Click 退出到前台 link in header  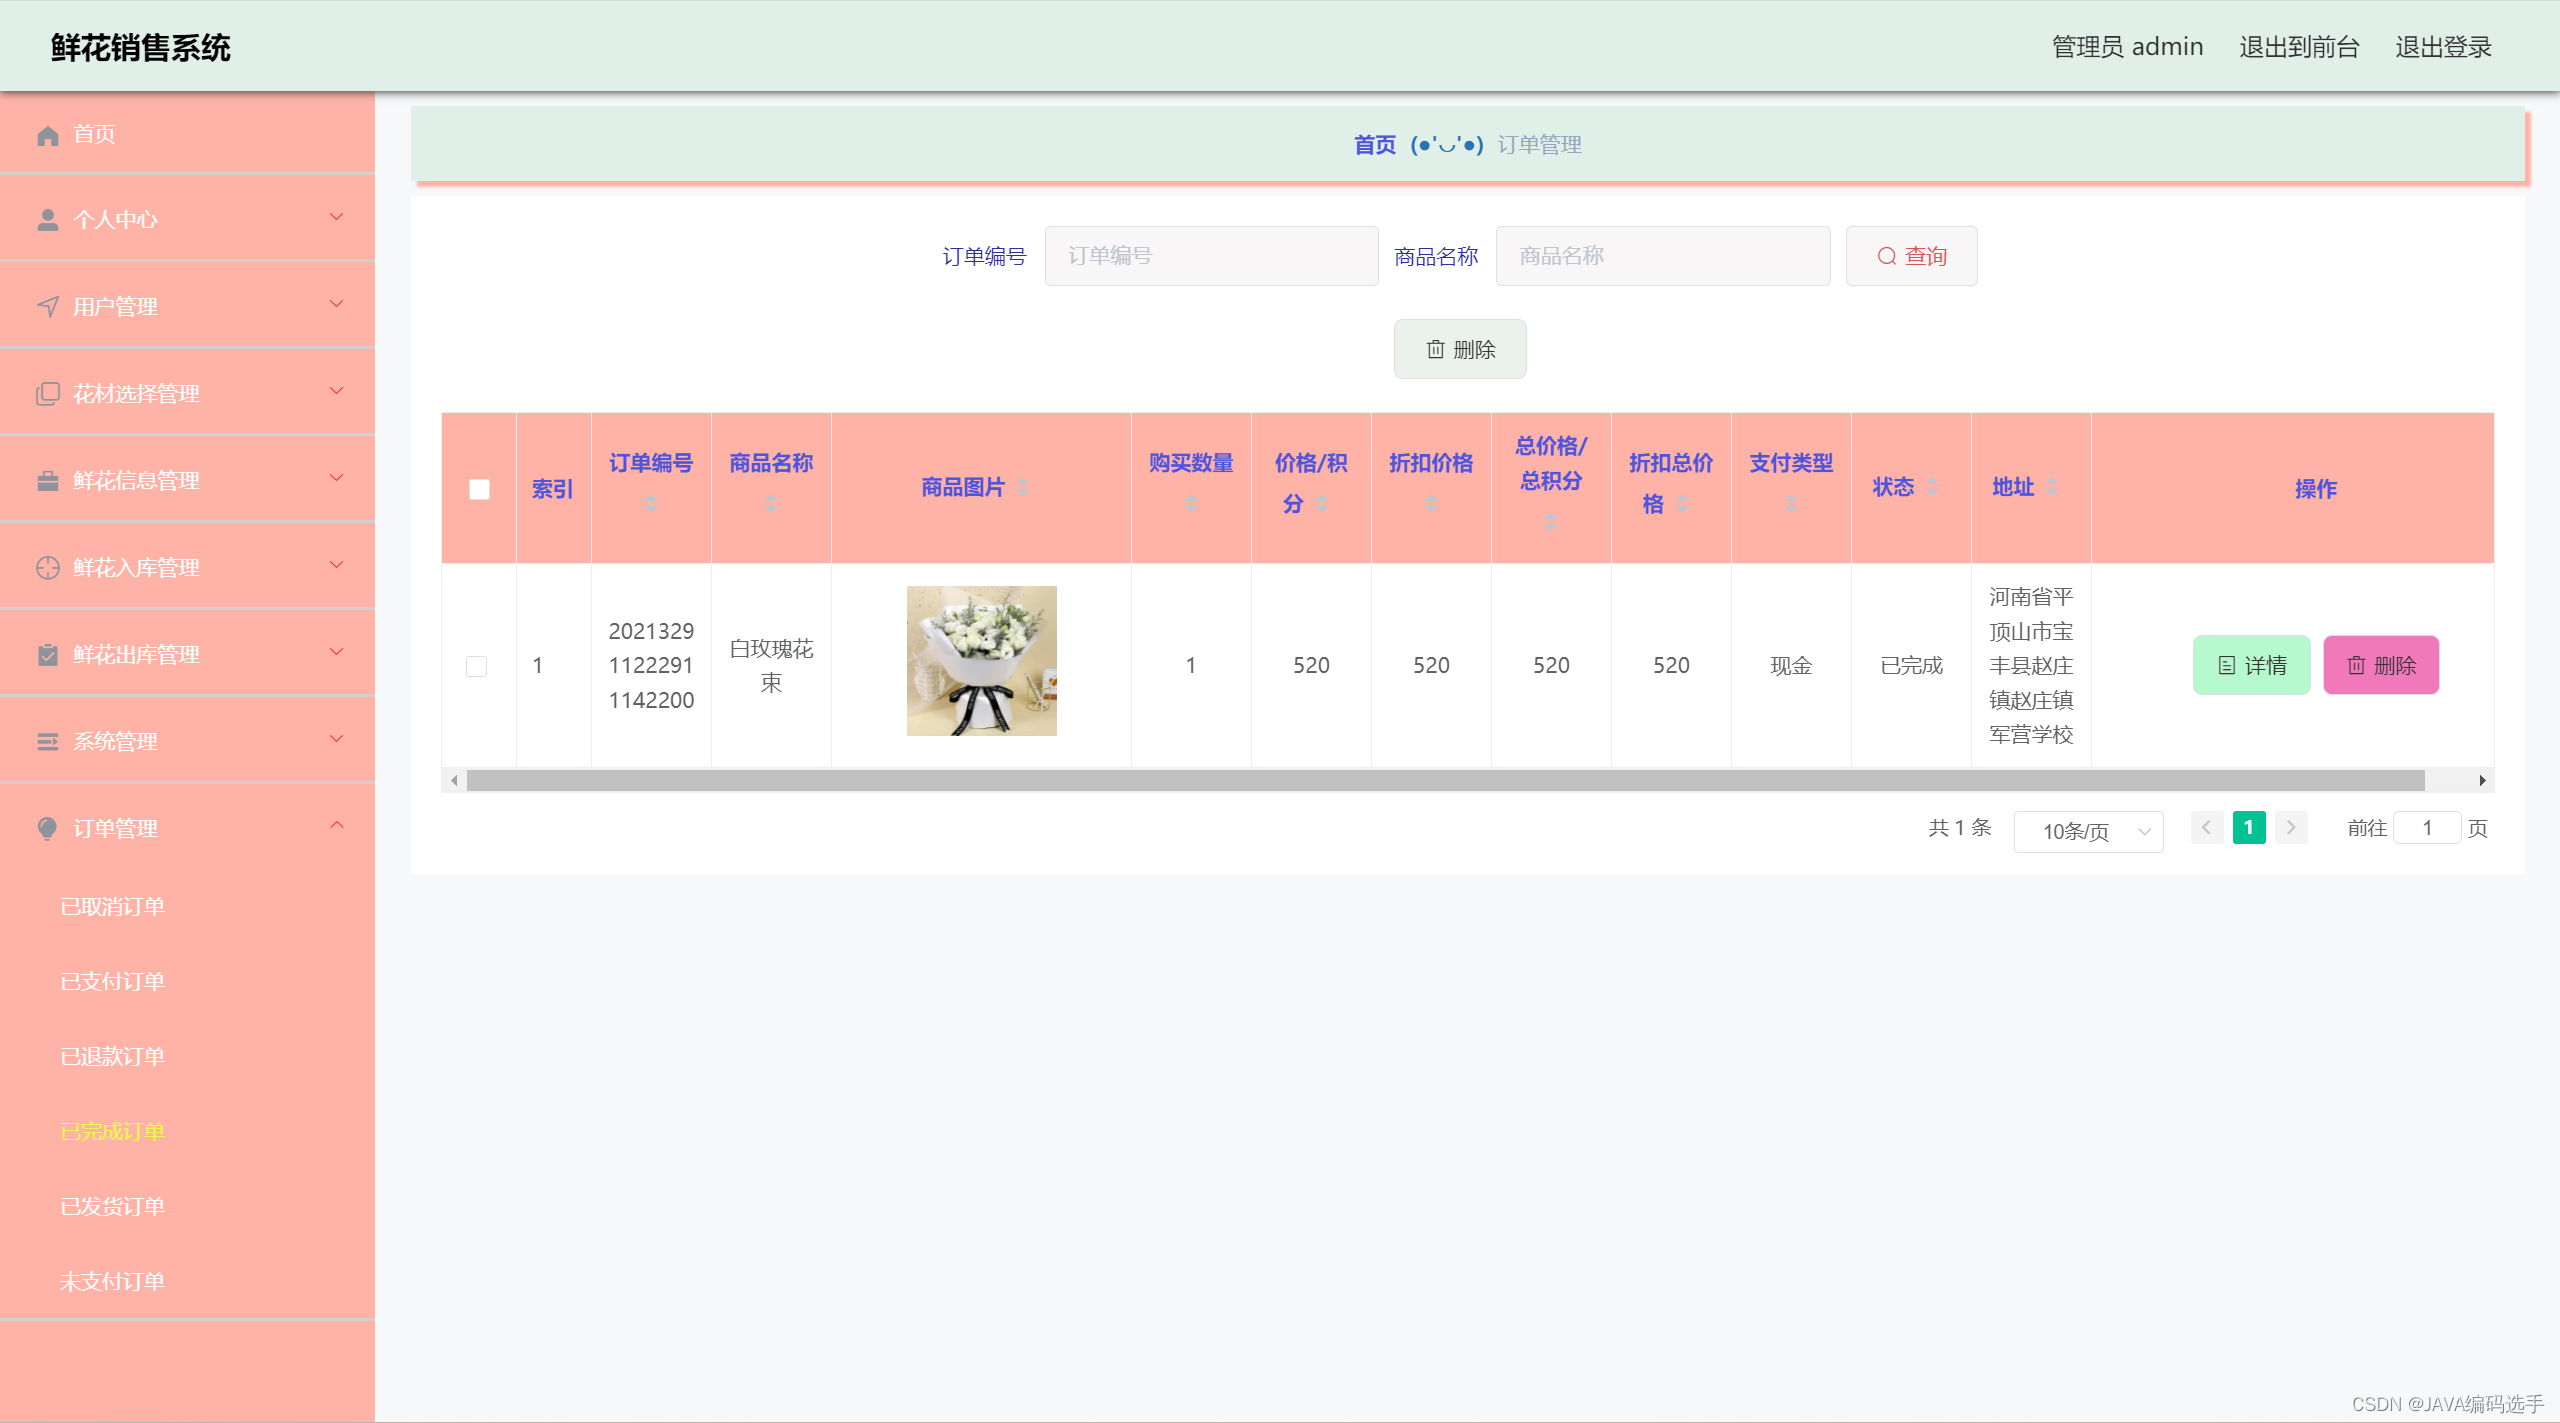pyautogui.click(x=2299, y=47)
